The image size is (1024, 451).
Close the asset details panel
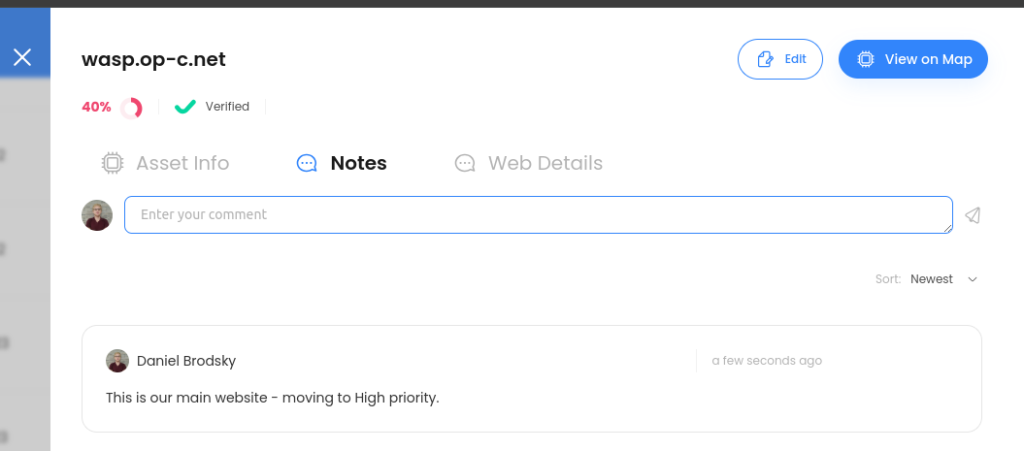pyautogui.click(x=22, y=57)
